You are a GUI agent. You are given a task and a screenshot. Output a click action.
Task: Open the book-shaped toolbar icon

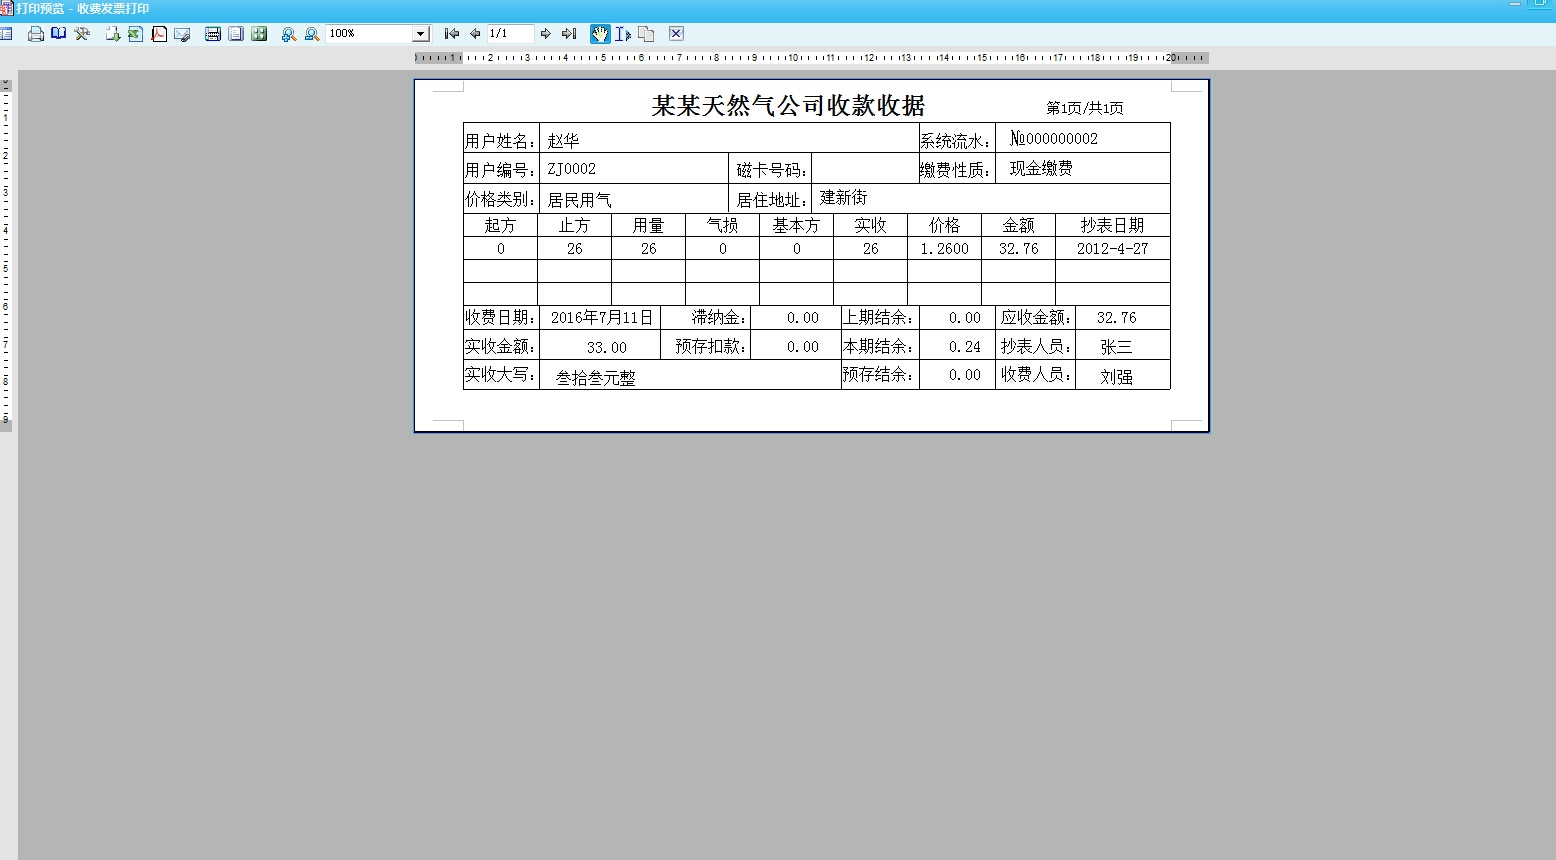point(59,34)
